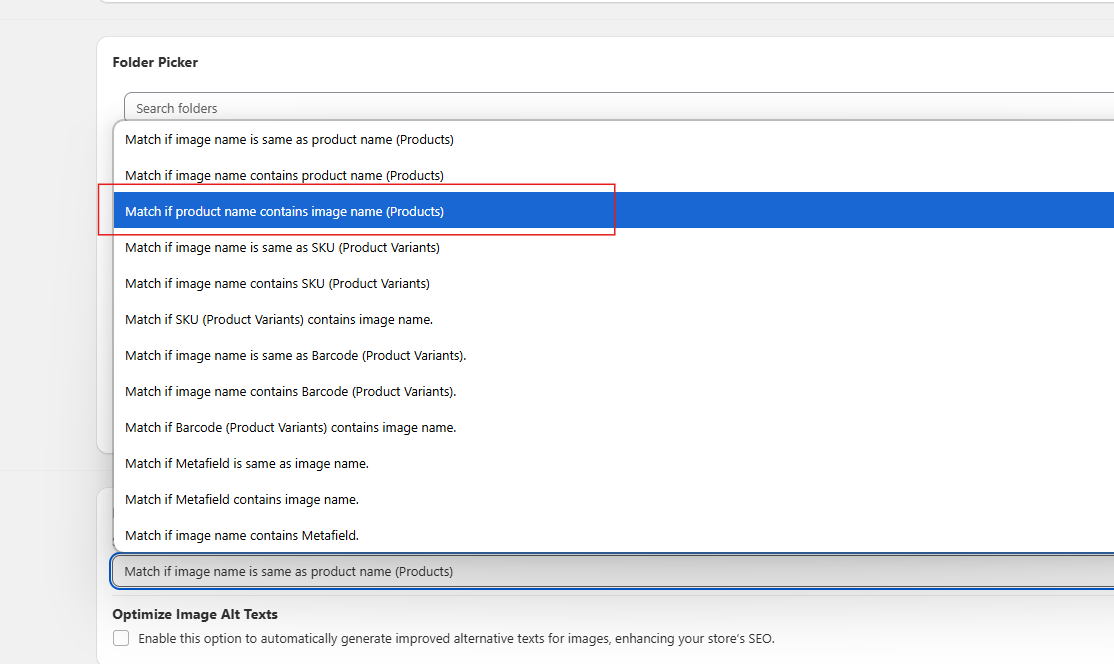This screenshot has width=1114, height=664.
Task: Pick 'image name is same as Barcode' option
Action: pyautogui.click(x=295, y=356)
